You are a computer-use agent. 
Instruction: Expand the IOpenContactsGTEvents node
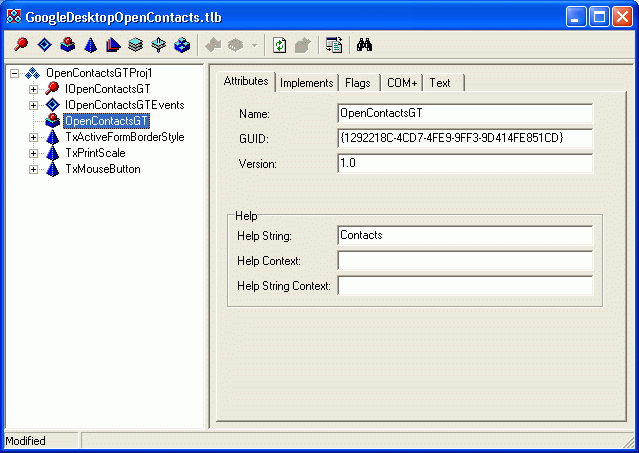pos(33,105)
